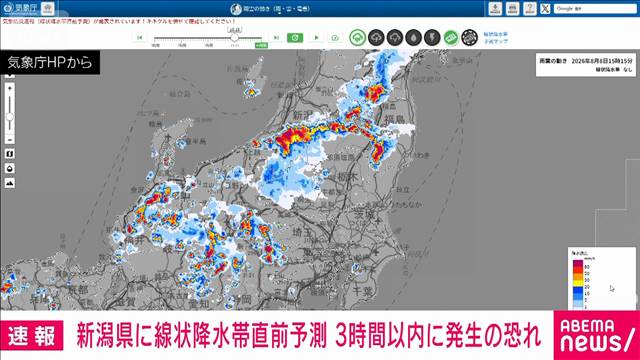Jump to the last timeline frame
The image size is (640, 360).
click(x=276, y=38)
